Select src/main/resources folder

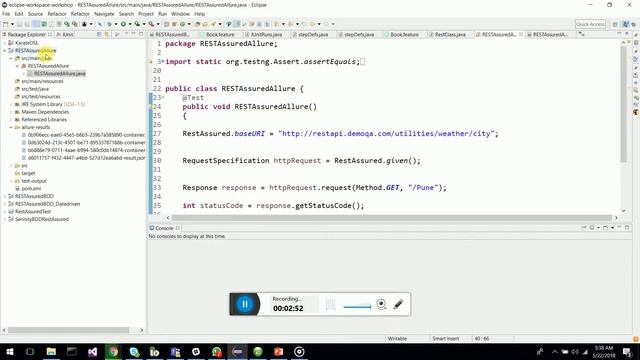42,81
